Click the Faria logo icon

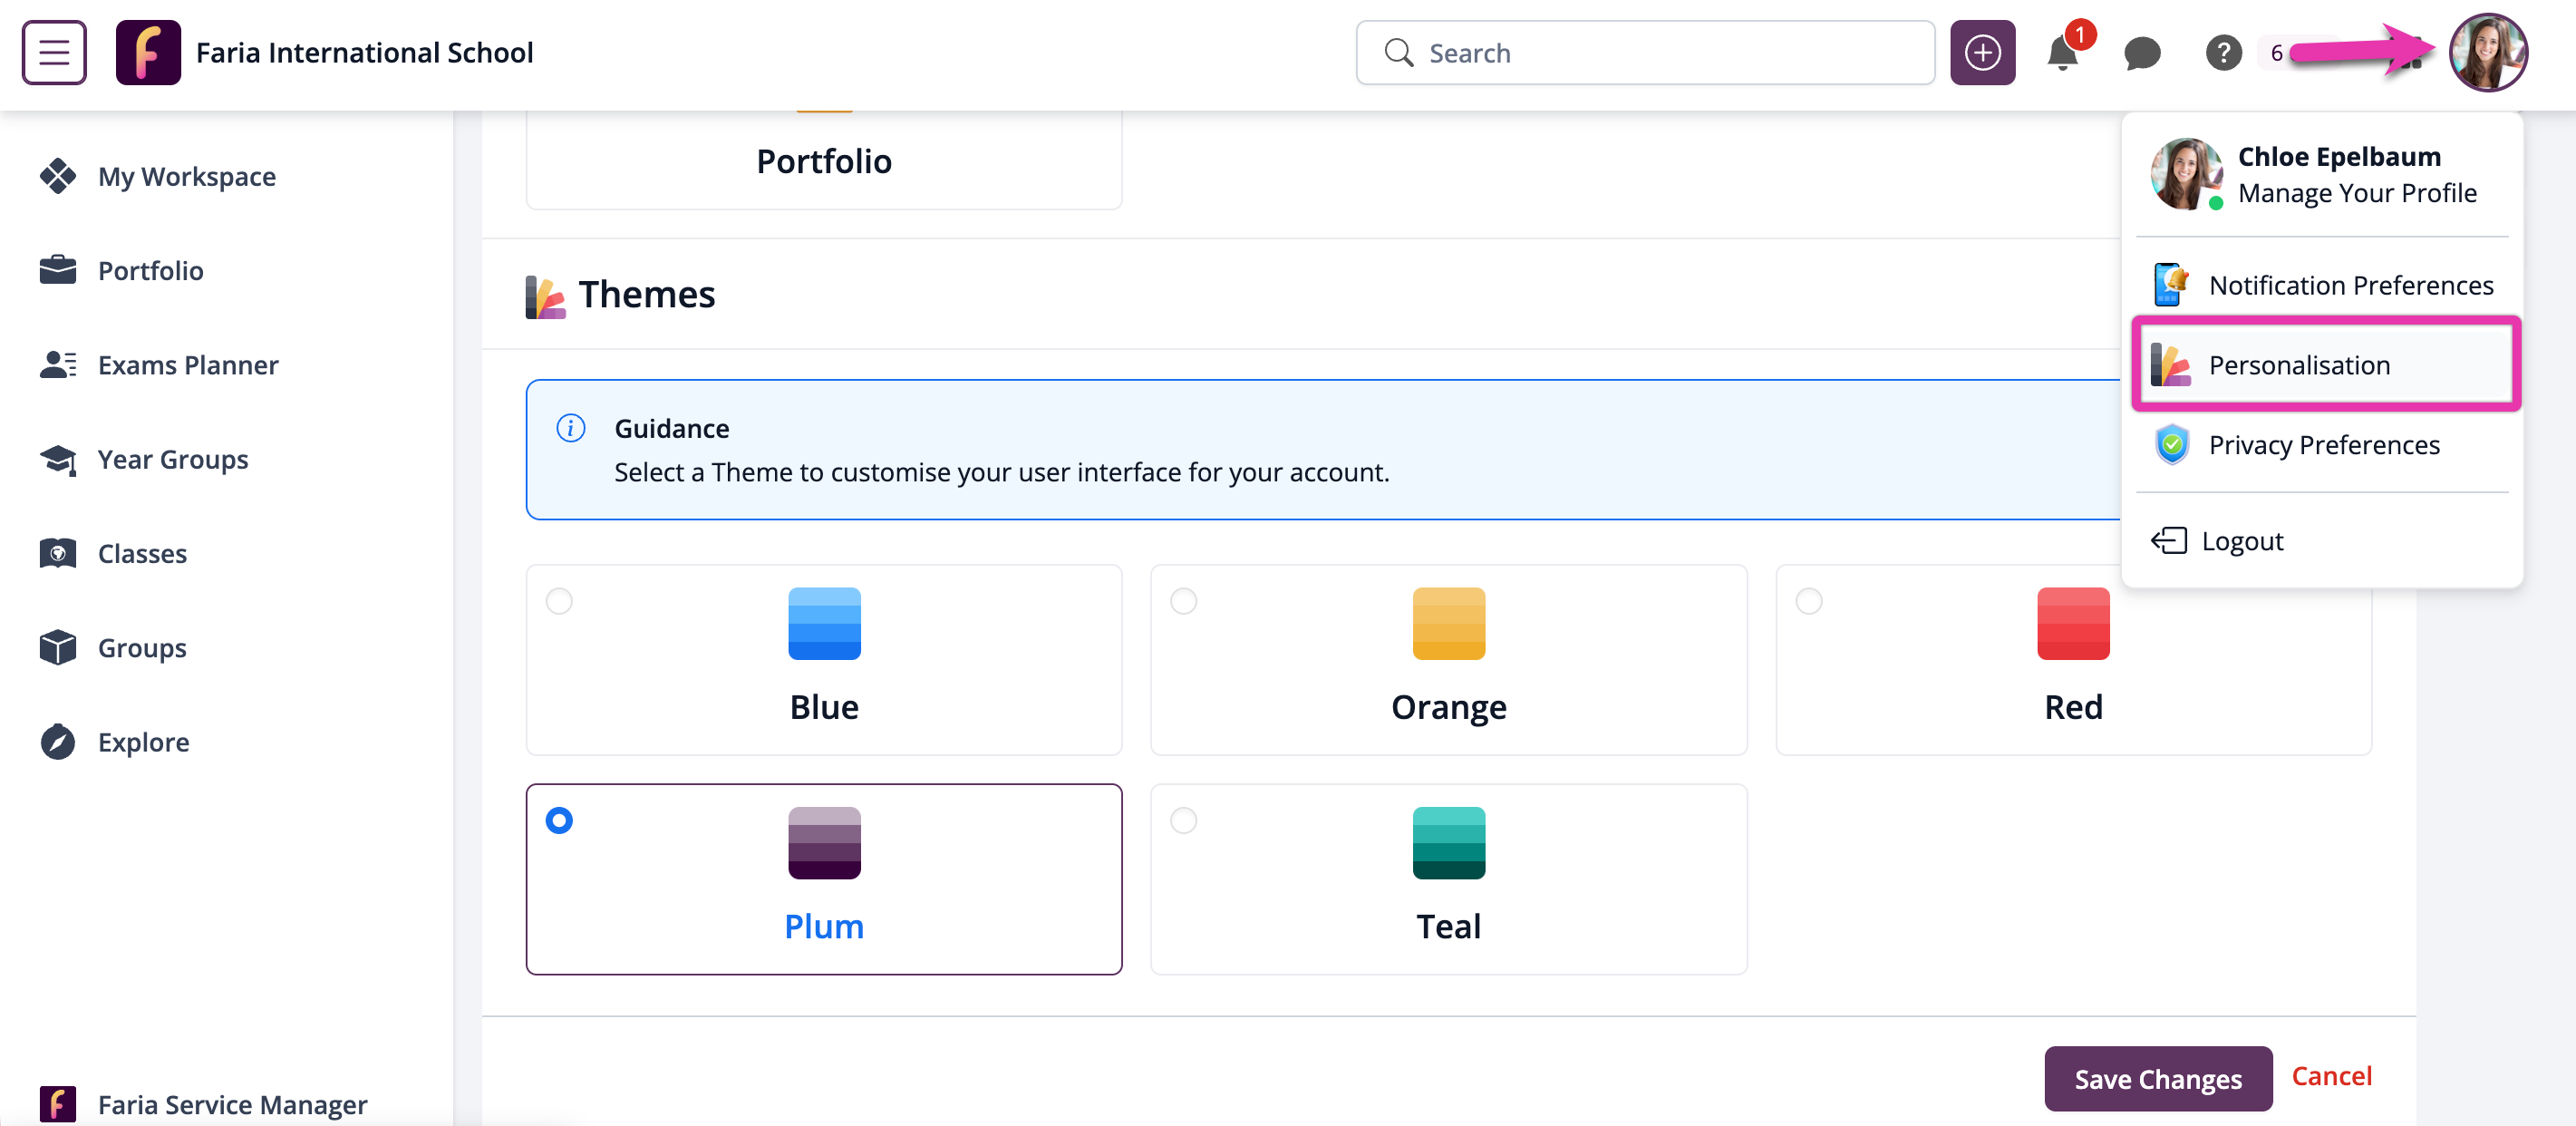(148, 53)
